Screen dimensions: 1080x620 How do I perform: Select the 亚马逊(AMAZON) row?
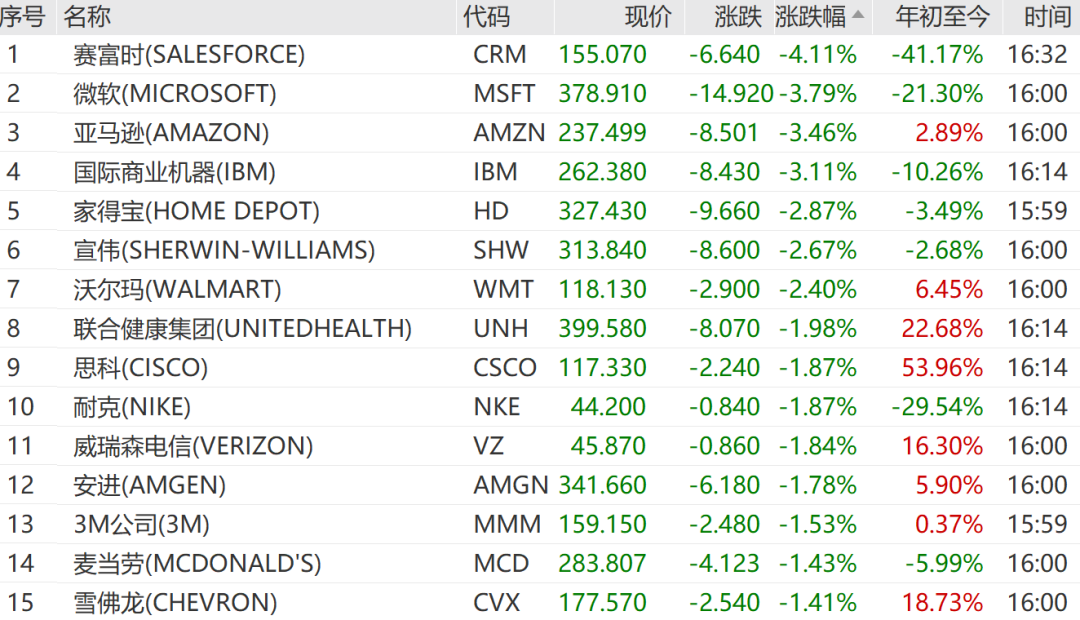click(x=540, y=133)
